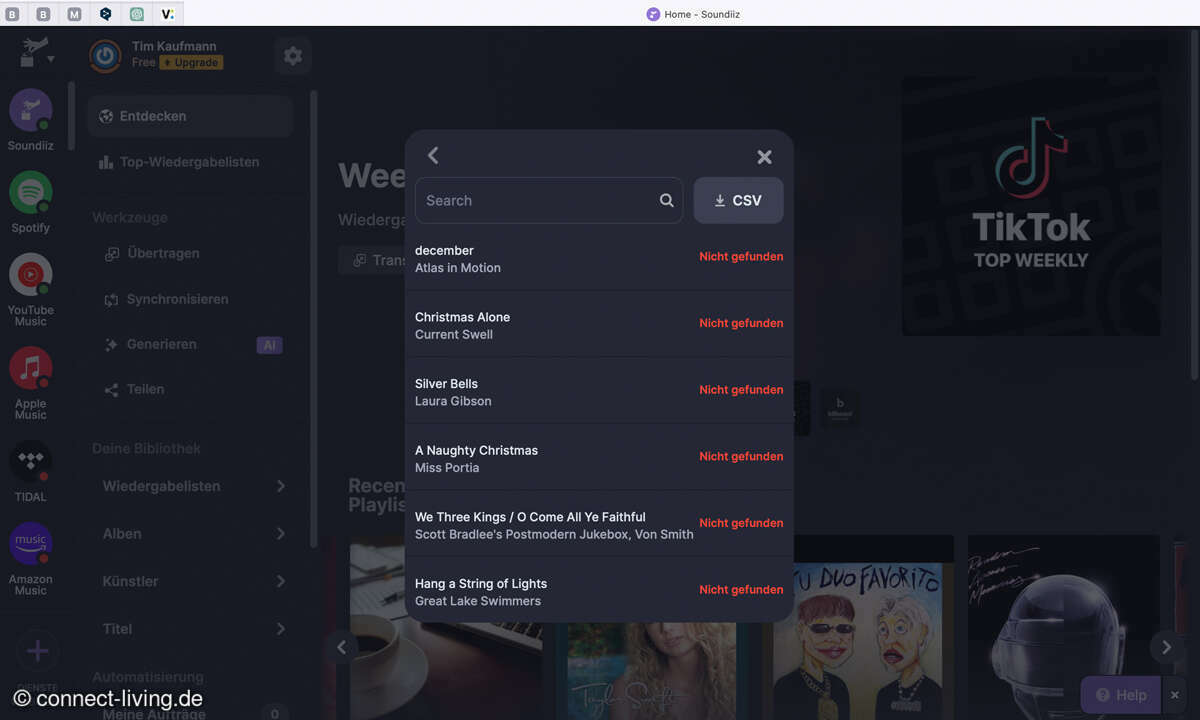Click the sidebar services scrollbar
The image size is (1200, 720).
tap(71, 115)
